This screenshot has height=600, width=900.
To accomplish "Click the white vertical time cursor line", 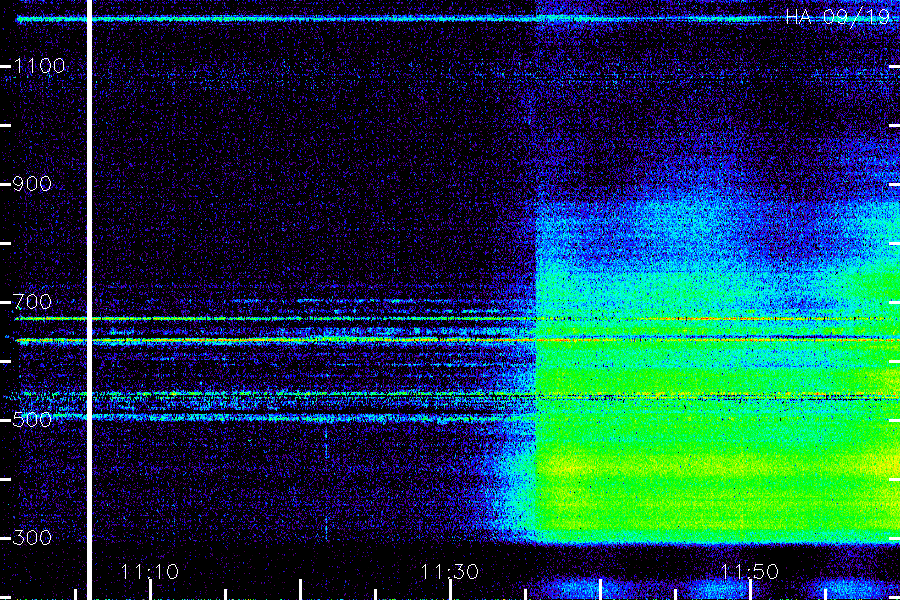I will 89,300.
